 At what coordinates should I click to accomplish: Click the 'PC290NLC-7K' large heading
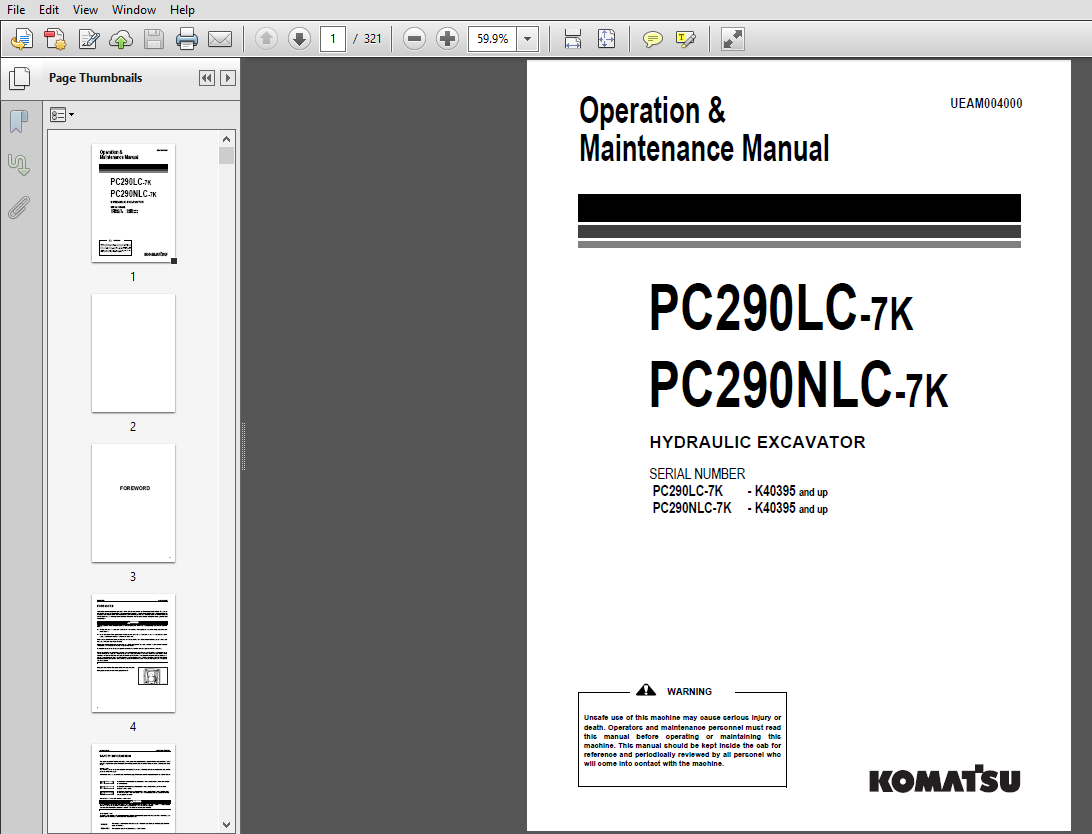tap(798, 384)
